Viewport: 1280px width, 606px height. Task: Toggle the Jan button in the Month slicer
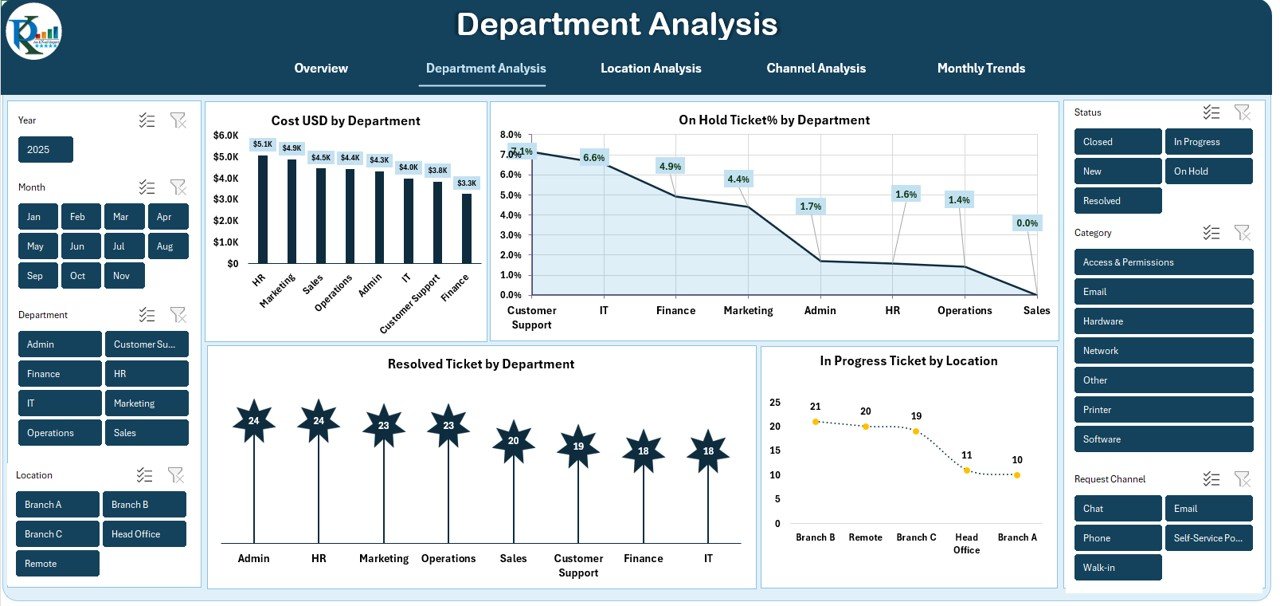[37, 216]
